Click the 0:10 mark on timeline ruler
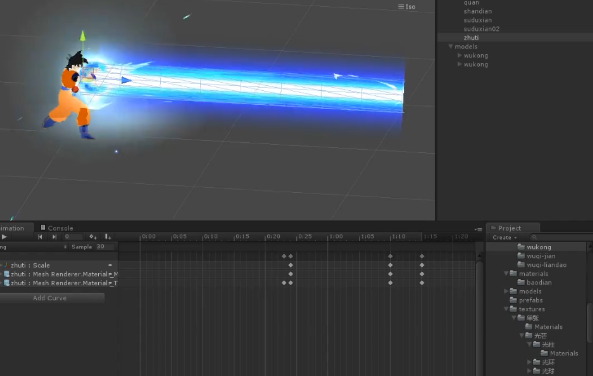This screenshot has width=593, height=376. pos(211,236)
